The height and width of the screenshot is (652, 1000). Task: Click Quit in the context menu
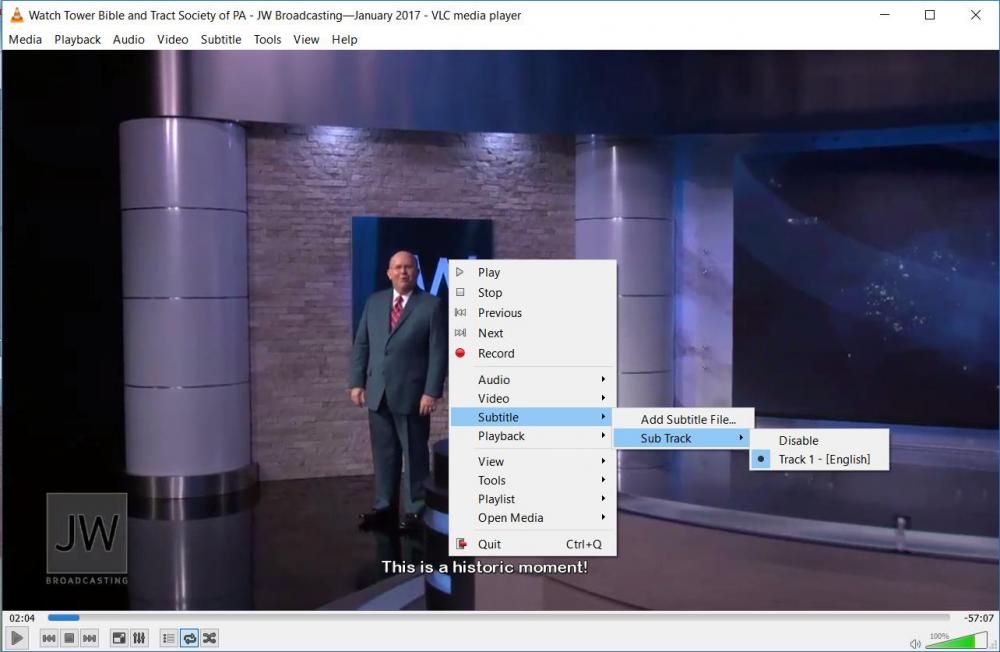click(489, 544)
